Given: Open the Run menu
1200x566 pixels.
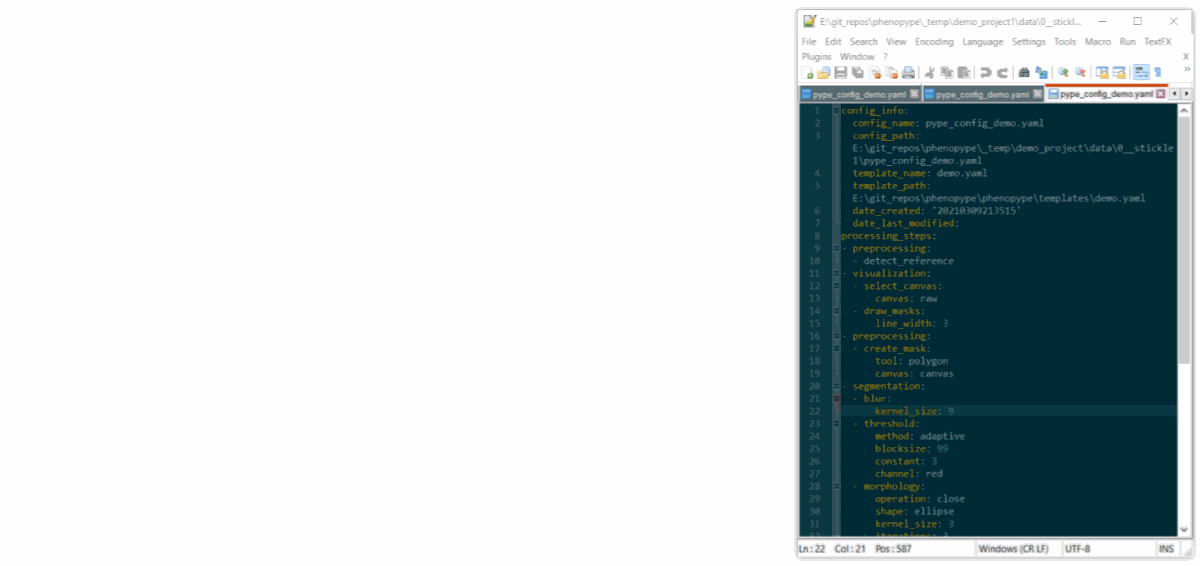Looking at the screenshot, I should (1127, 42).
